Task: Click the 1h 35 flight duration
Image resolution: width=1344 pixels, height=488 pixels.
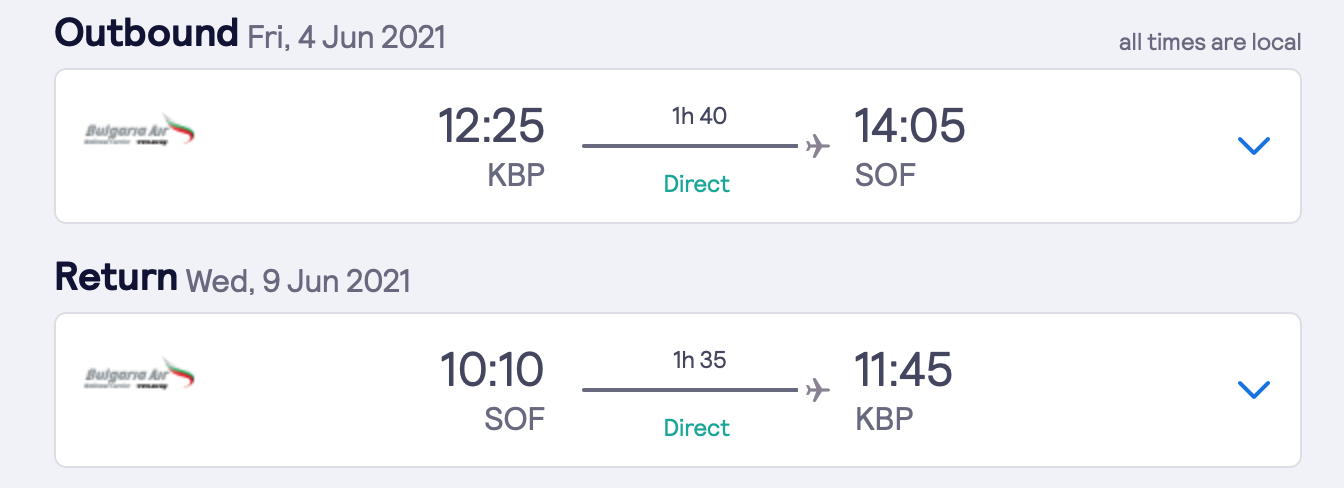Action: click(x=699, y=360)
